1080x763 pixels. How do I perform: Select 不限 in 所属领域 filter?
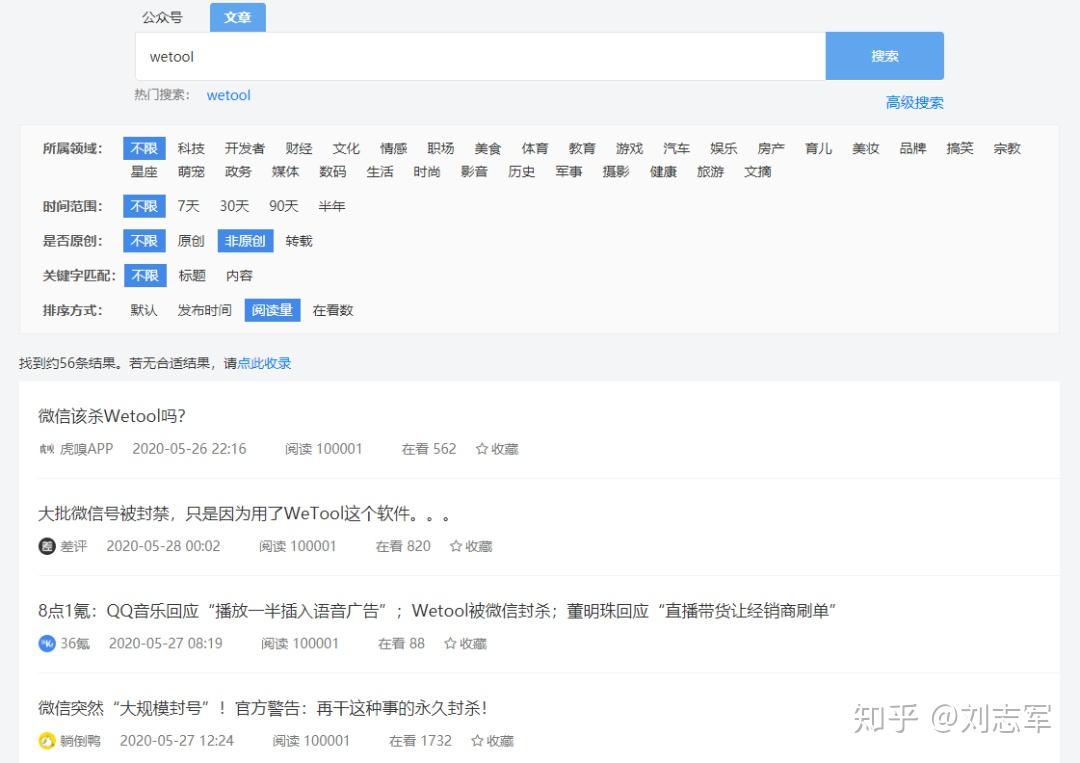(144, 148)
